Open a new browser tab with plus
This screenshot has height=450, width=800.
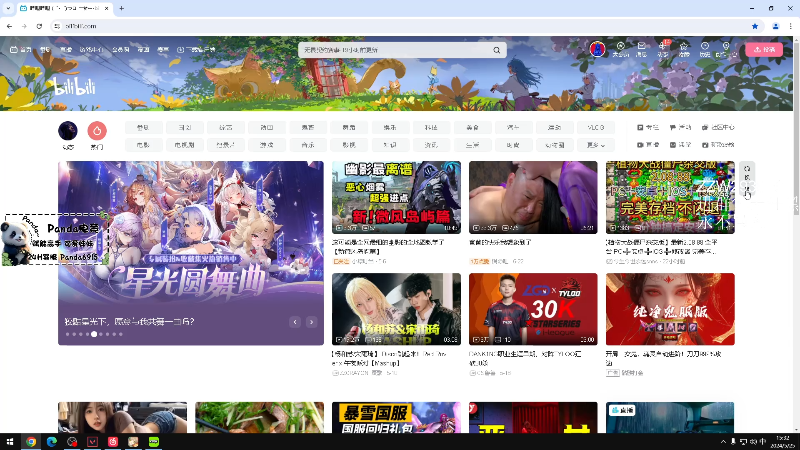click(x=121, y=8)
